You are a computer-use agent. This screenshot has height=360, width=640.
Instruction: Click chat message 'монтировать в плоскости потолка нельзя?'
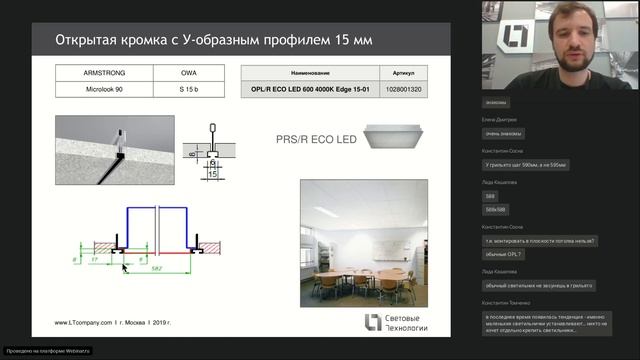pyautogui.click(x=540, y=241)
